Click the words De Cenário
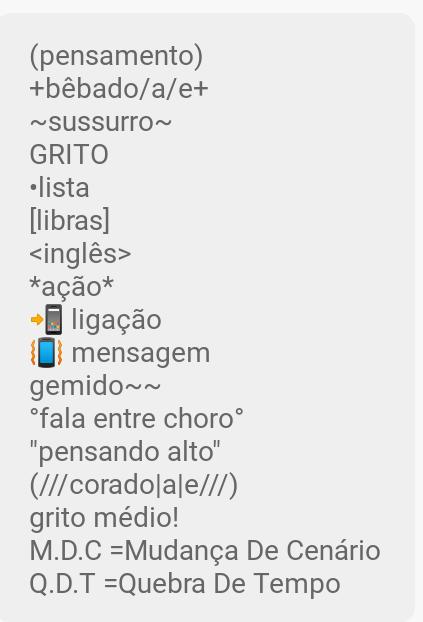The height and width of the screenshot is (622, 423). (x=313, y=551)
